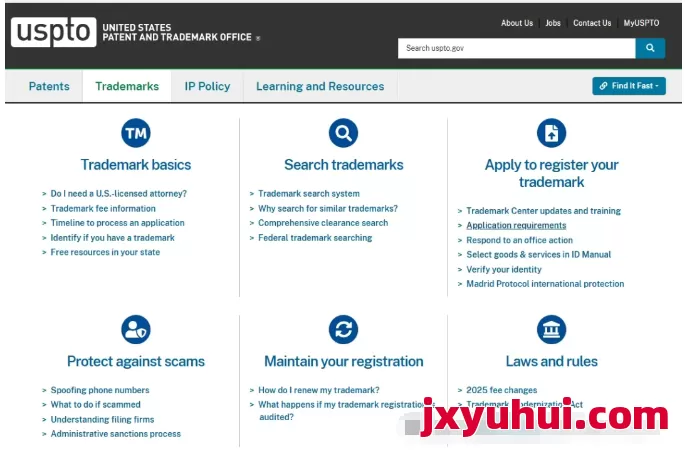Click the Protect against scams person icon
The image size is (685, 454).
136,329
